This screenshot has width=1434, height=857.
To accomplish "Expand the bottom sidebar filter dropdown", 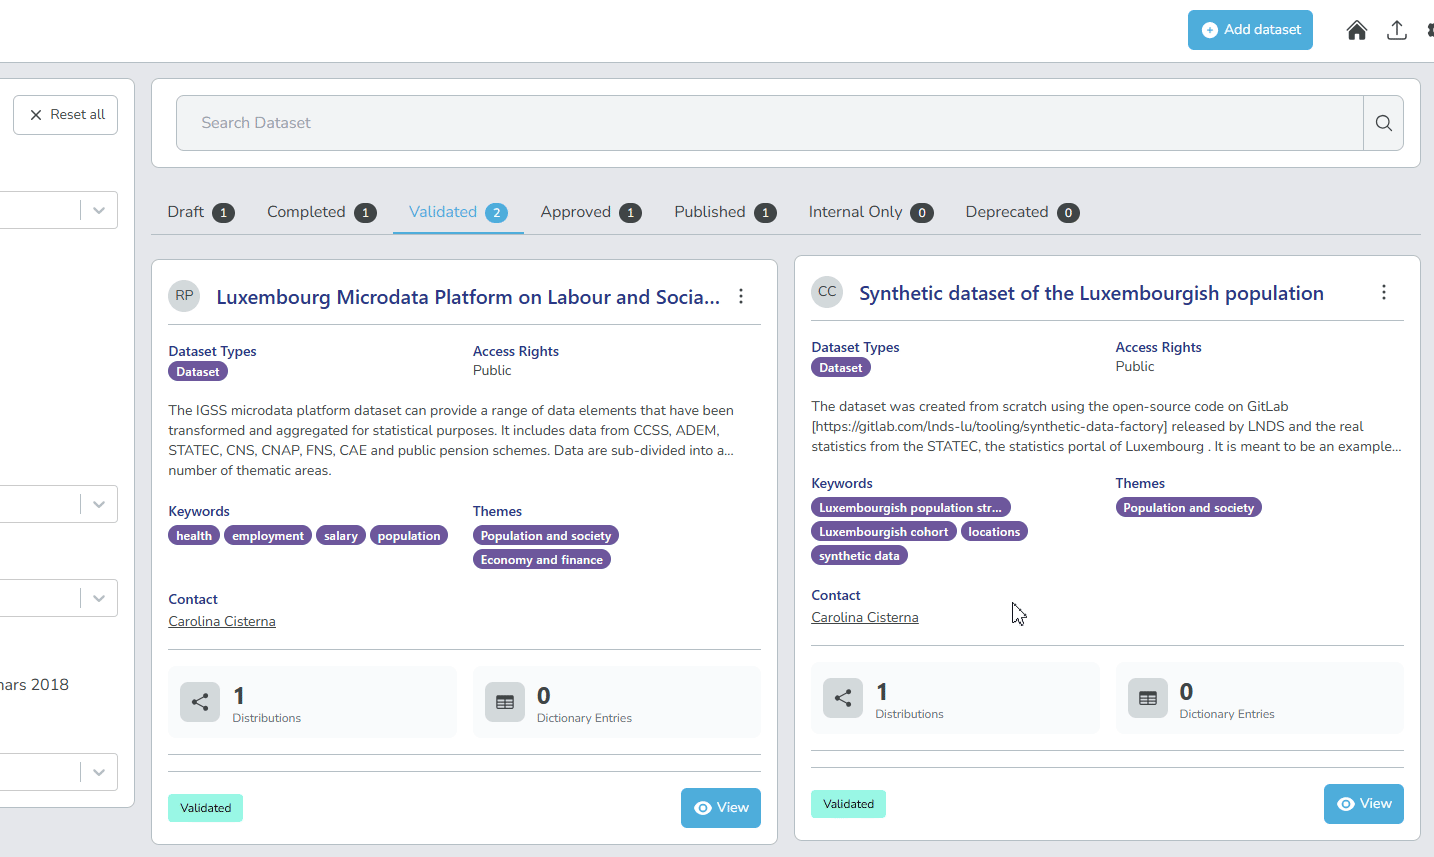I will point(98,772).
